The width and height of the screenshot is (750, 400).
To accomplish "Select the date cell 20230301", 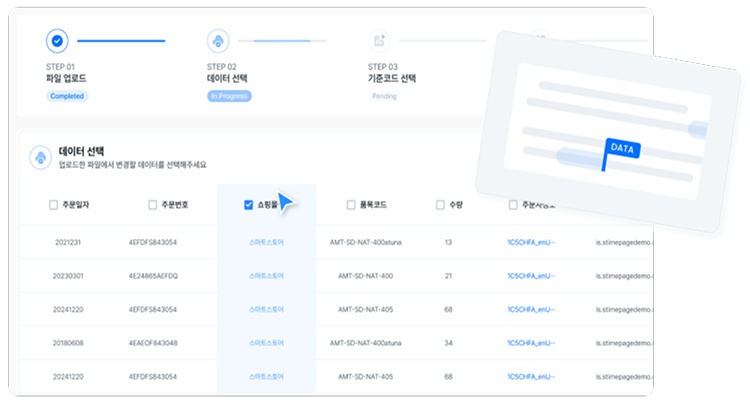I will click(68, 276).
